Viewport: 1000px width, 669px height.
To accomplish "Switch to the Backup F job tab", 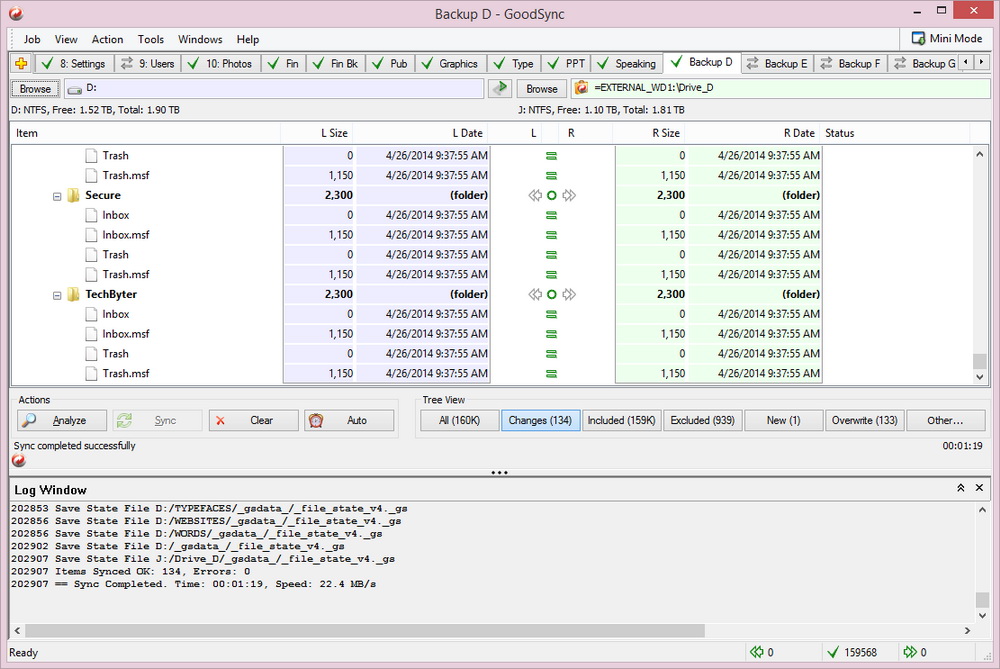I will pyautogui.click(x=851, y=64).
